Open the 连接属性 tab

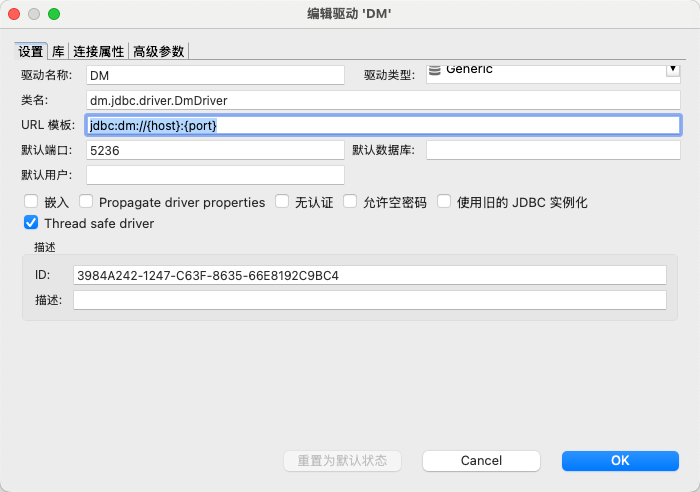tap(99, 51)
